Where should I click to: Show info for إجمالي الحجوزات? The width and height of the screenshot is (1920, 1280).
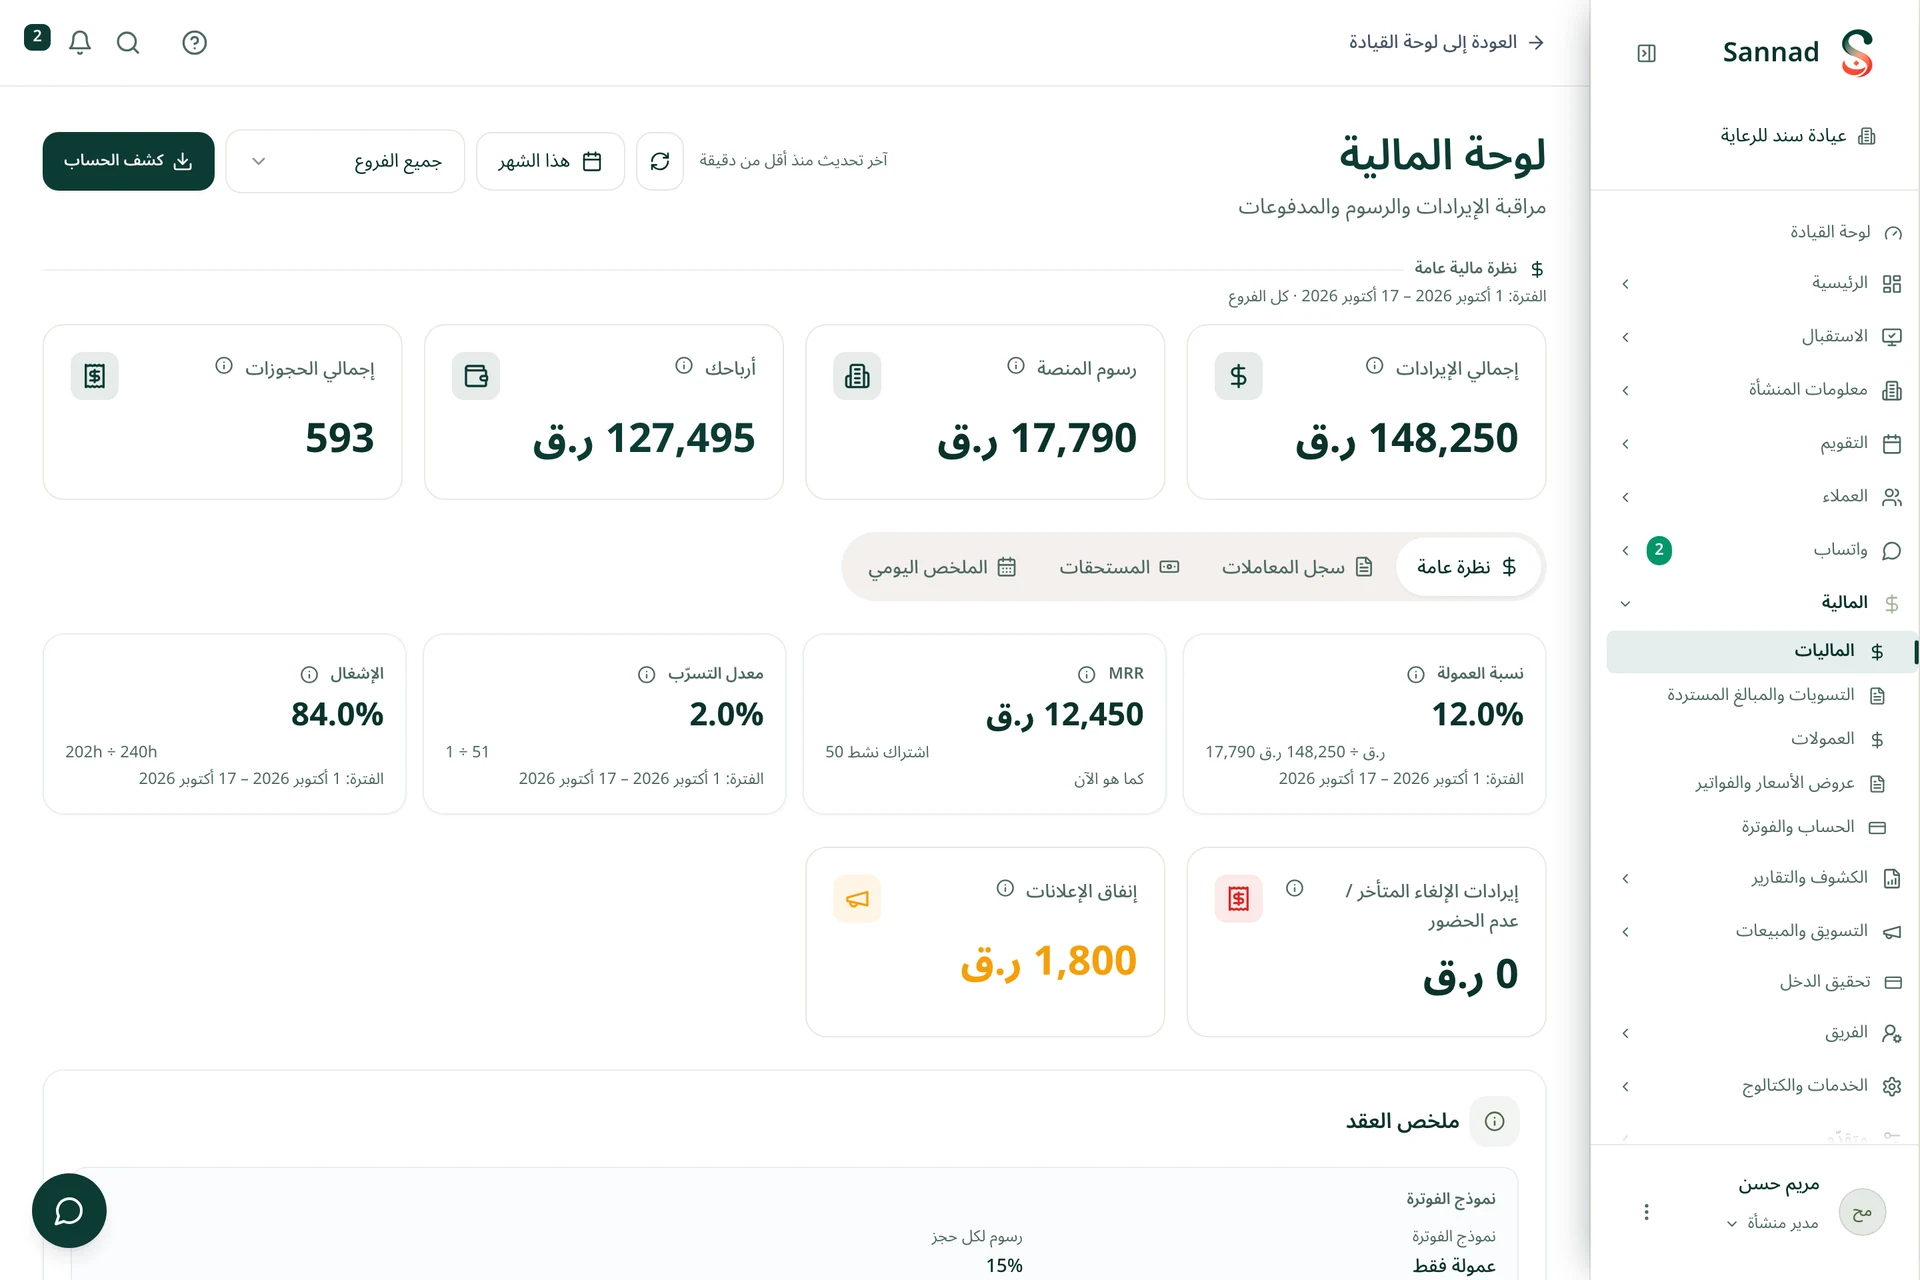coord(224,366)
